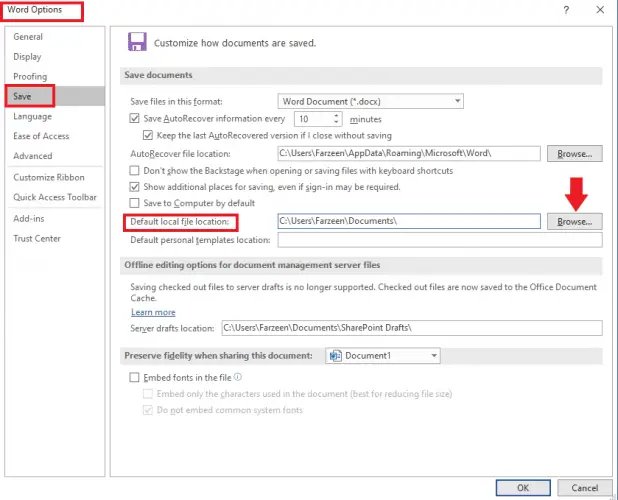Click the 'Save files in this format:' label
Screen dimensions: 618x500
[176, 102]
